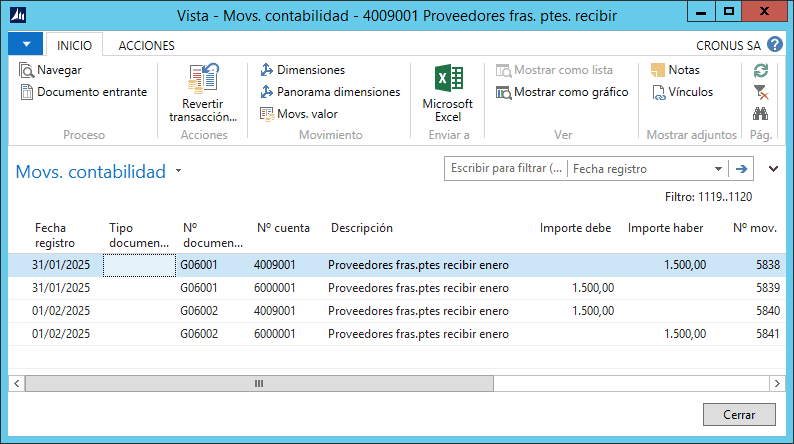Click the binoculars search icon
Viewport: 794px width, 444px height.
[761, 114]
